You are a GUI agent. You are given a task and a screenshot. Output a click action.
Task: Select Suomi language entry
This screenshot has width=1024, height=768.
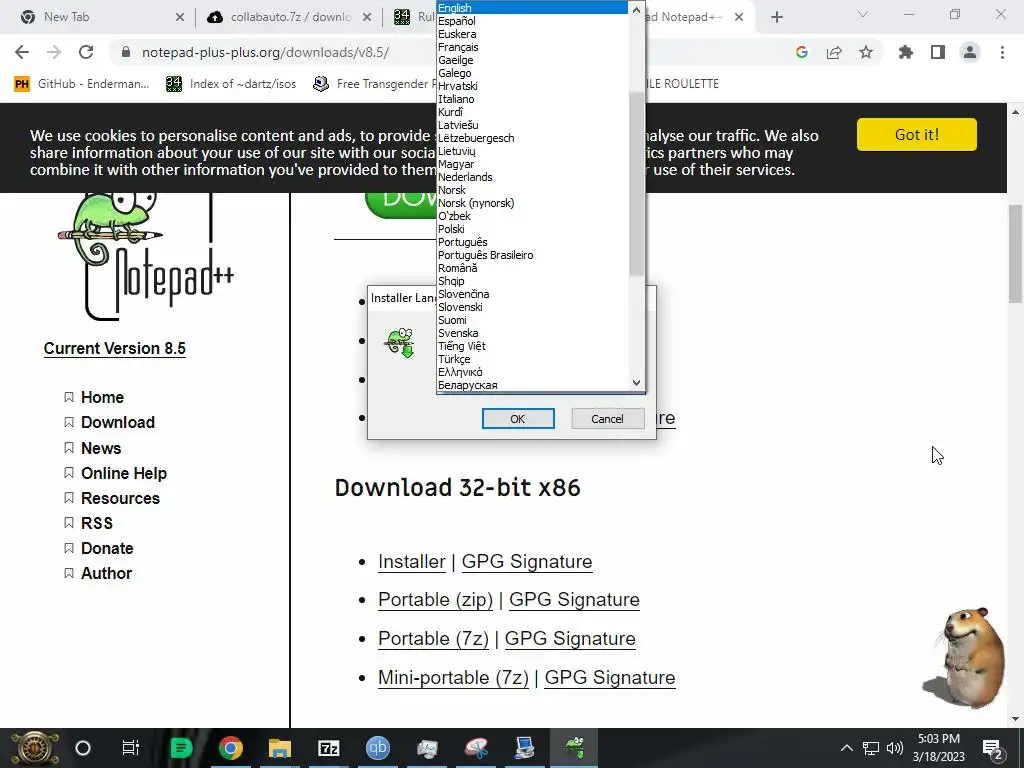[x=532, y=320]
